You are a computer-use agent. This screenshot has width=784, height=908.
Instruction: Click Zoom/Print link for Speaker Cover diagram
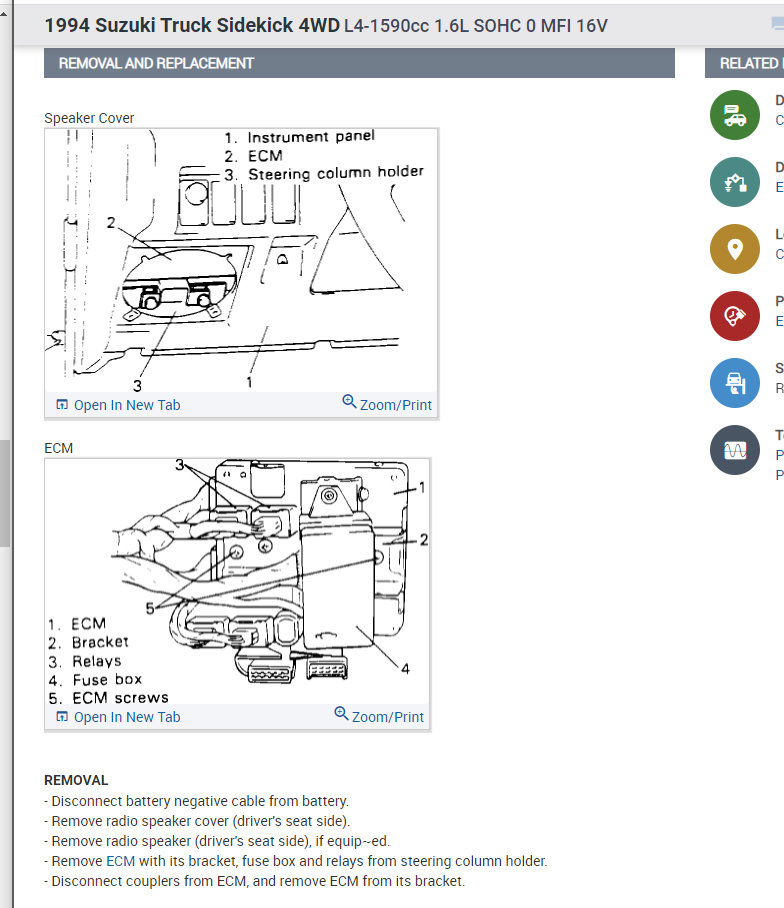(395, 405)
